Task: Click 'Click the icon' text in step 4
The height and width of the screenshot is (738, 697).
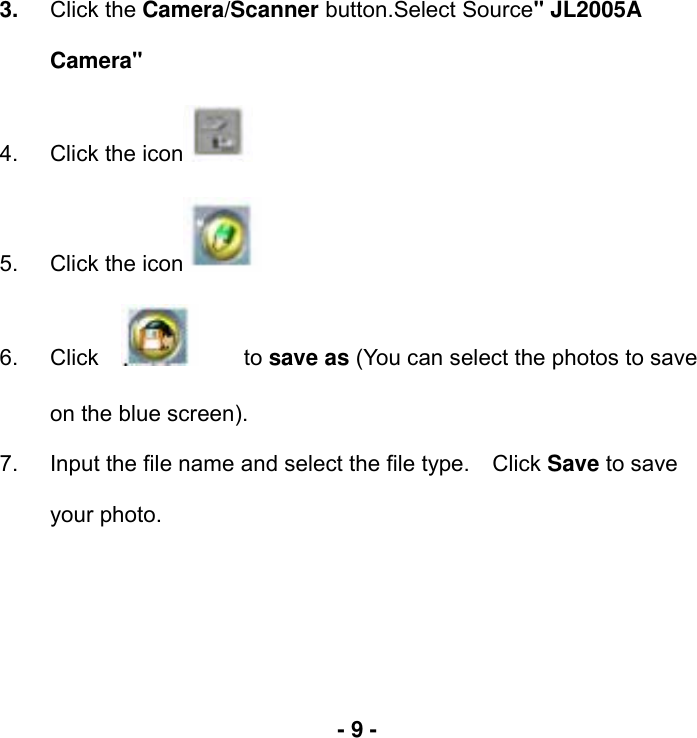Action: coord(117,154)
